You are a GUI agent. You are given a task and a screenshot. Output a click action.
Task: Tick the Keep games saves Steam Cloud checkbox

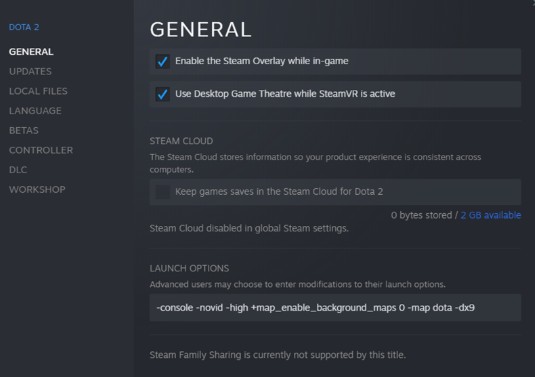pos(162,192)
